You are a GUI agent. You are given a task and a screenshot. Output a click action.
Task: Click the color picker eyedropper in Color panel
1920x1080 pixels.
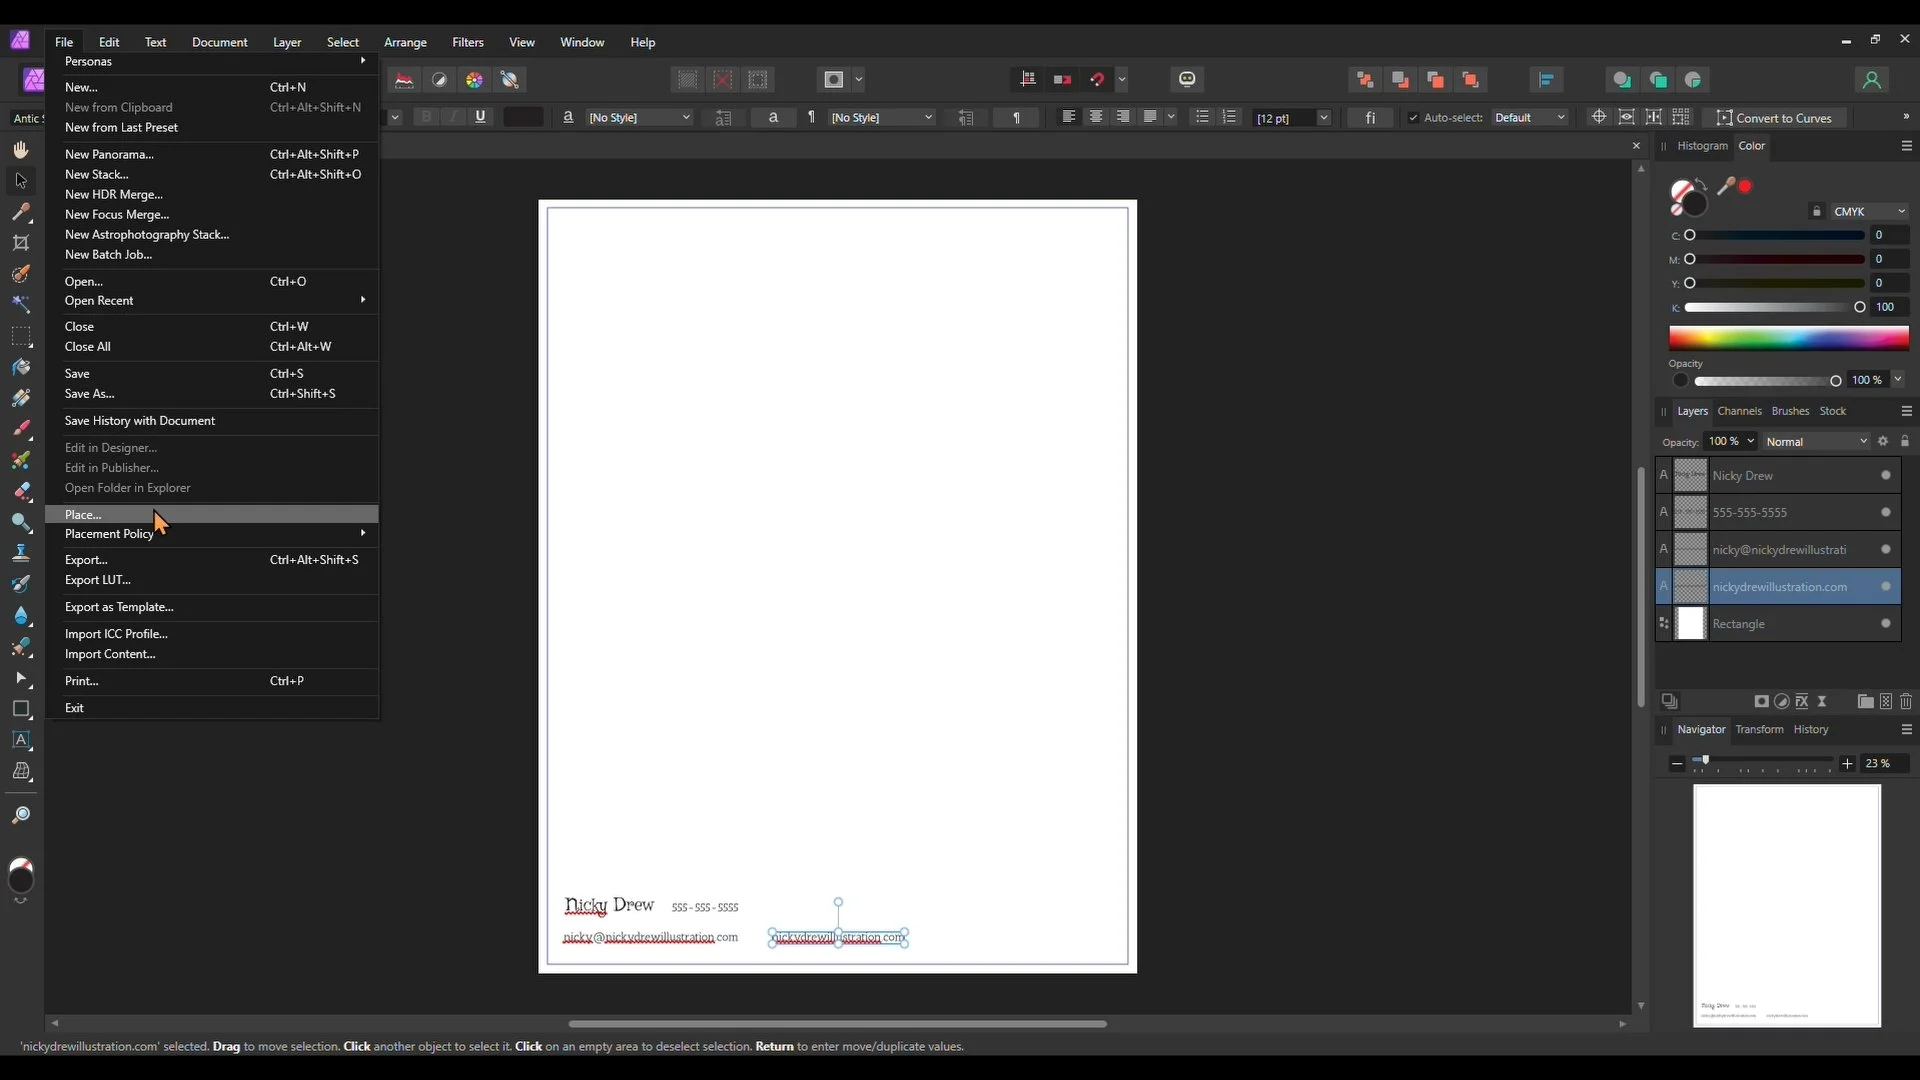click(x=1725, y=186)
